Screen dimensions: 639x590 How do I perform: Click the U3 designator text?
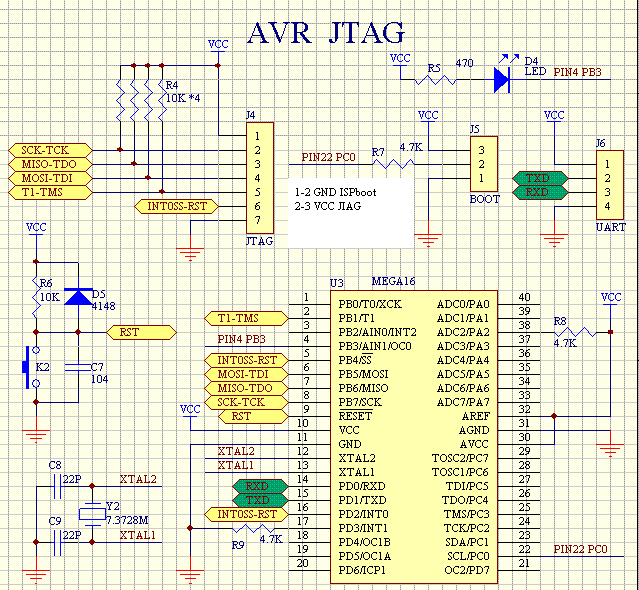point(337,283)
